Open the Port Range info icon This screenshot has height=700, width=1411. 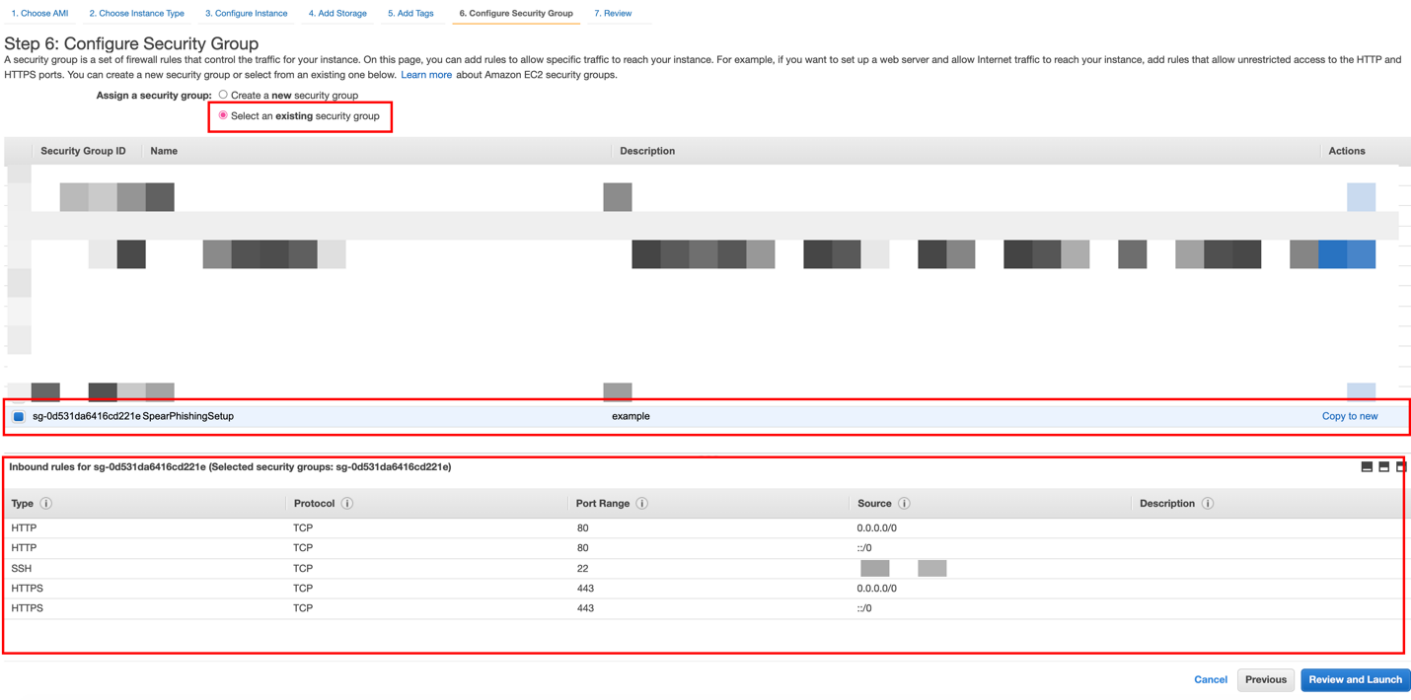641,504
